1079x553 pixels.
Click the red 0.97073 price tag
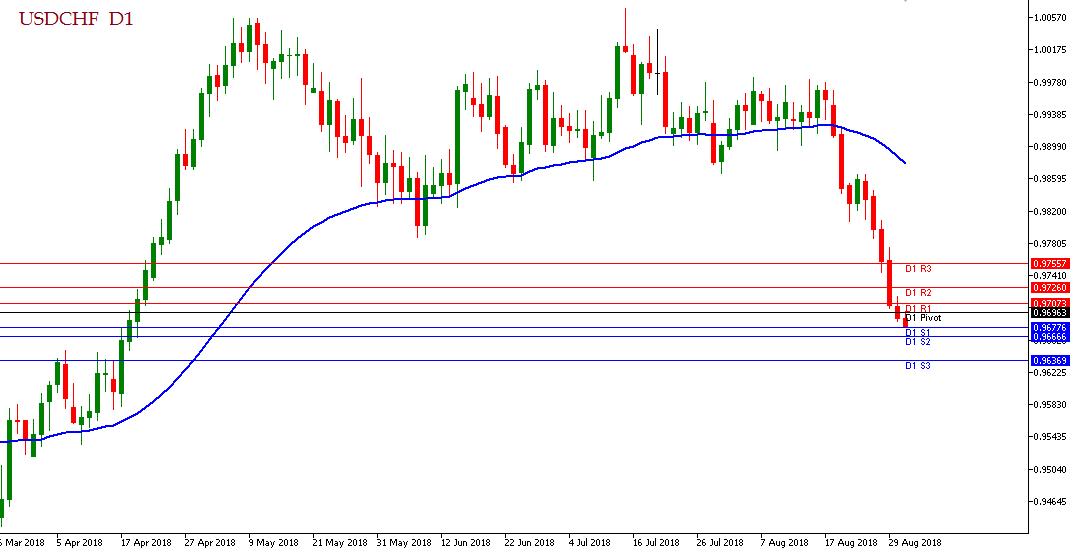[x=1049, y=303]
